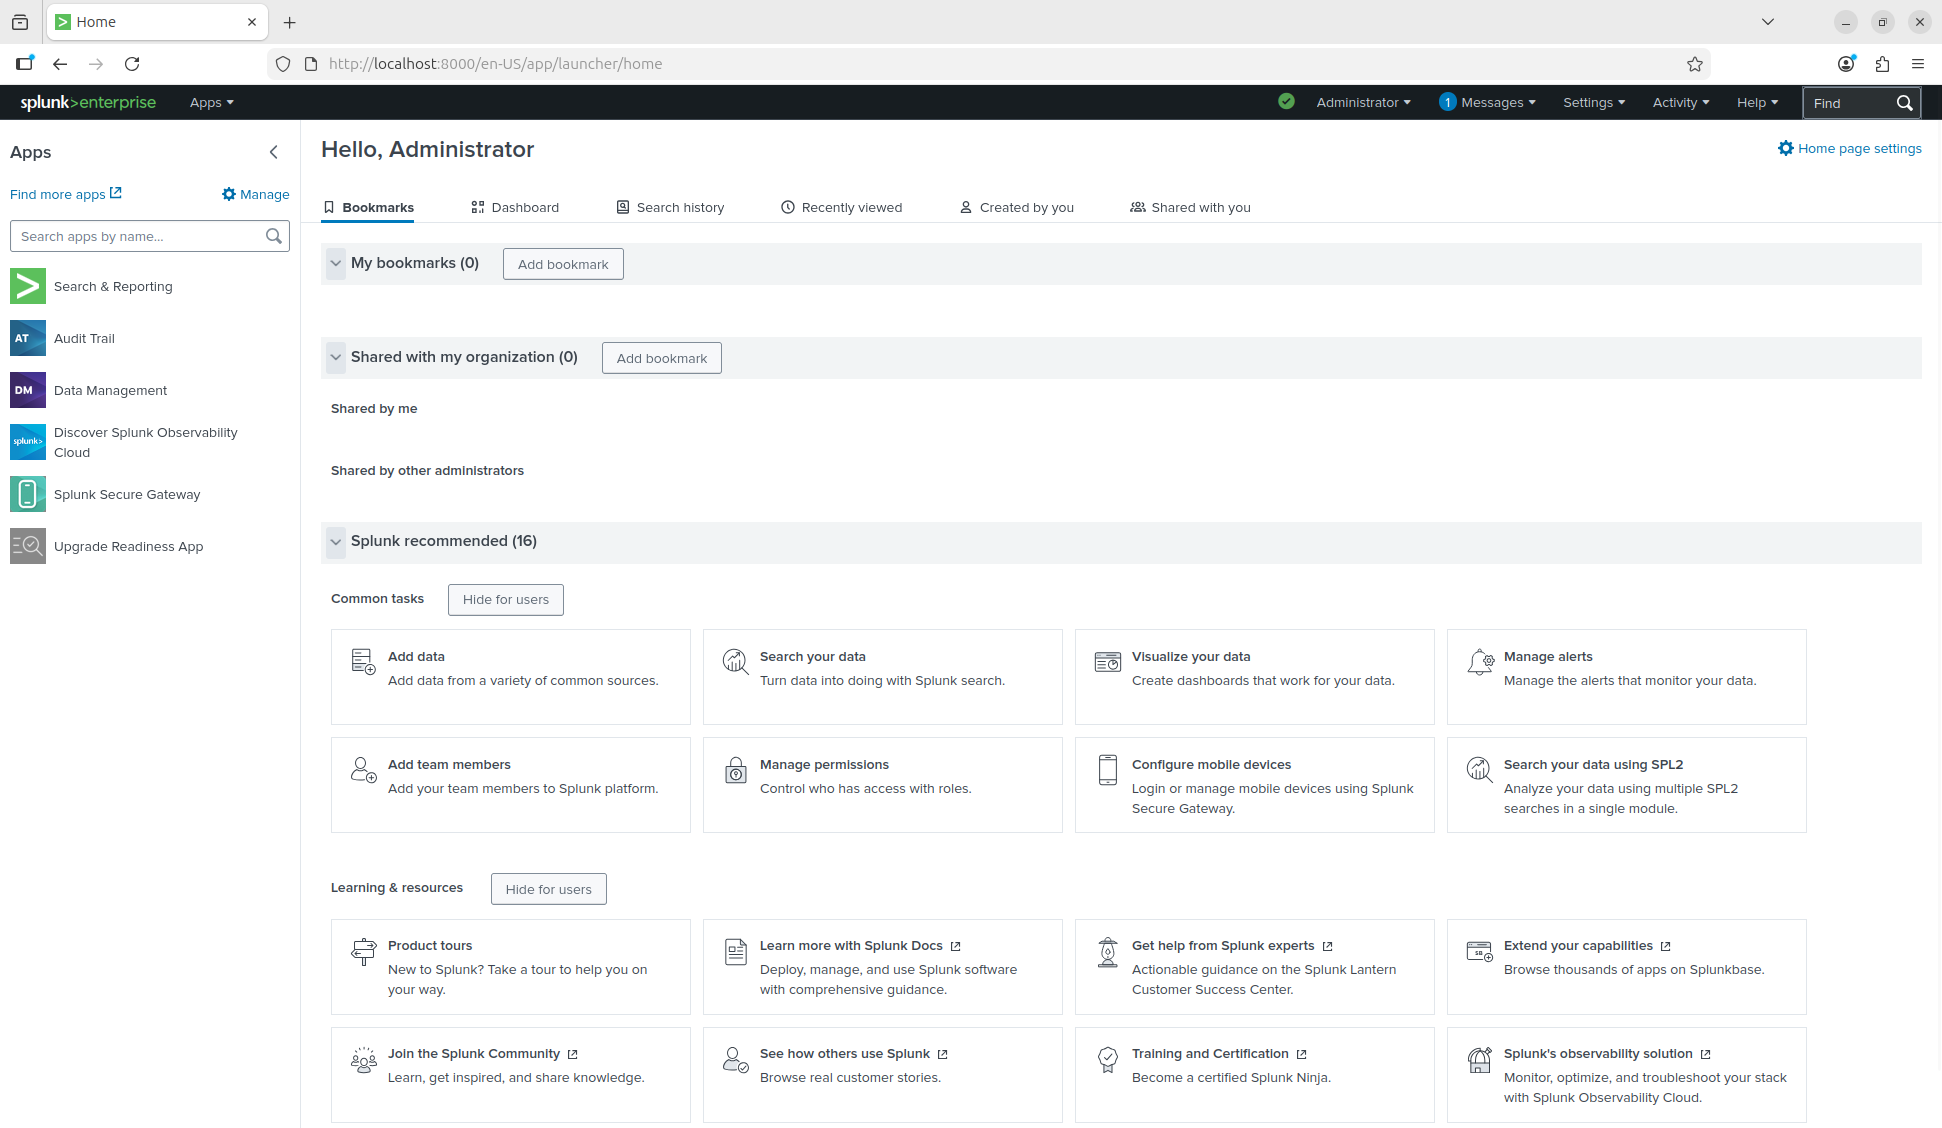Click Add bookmark under My bookmarks

point(563,264)
